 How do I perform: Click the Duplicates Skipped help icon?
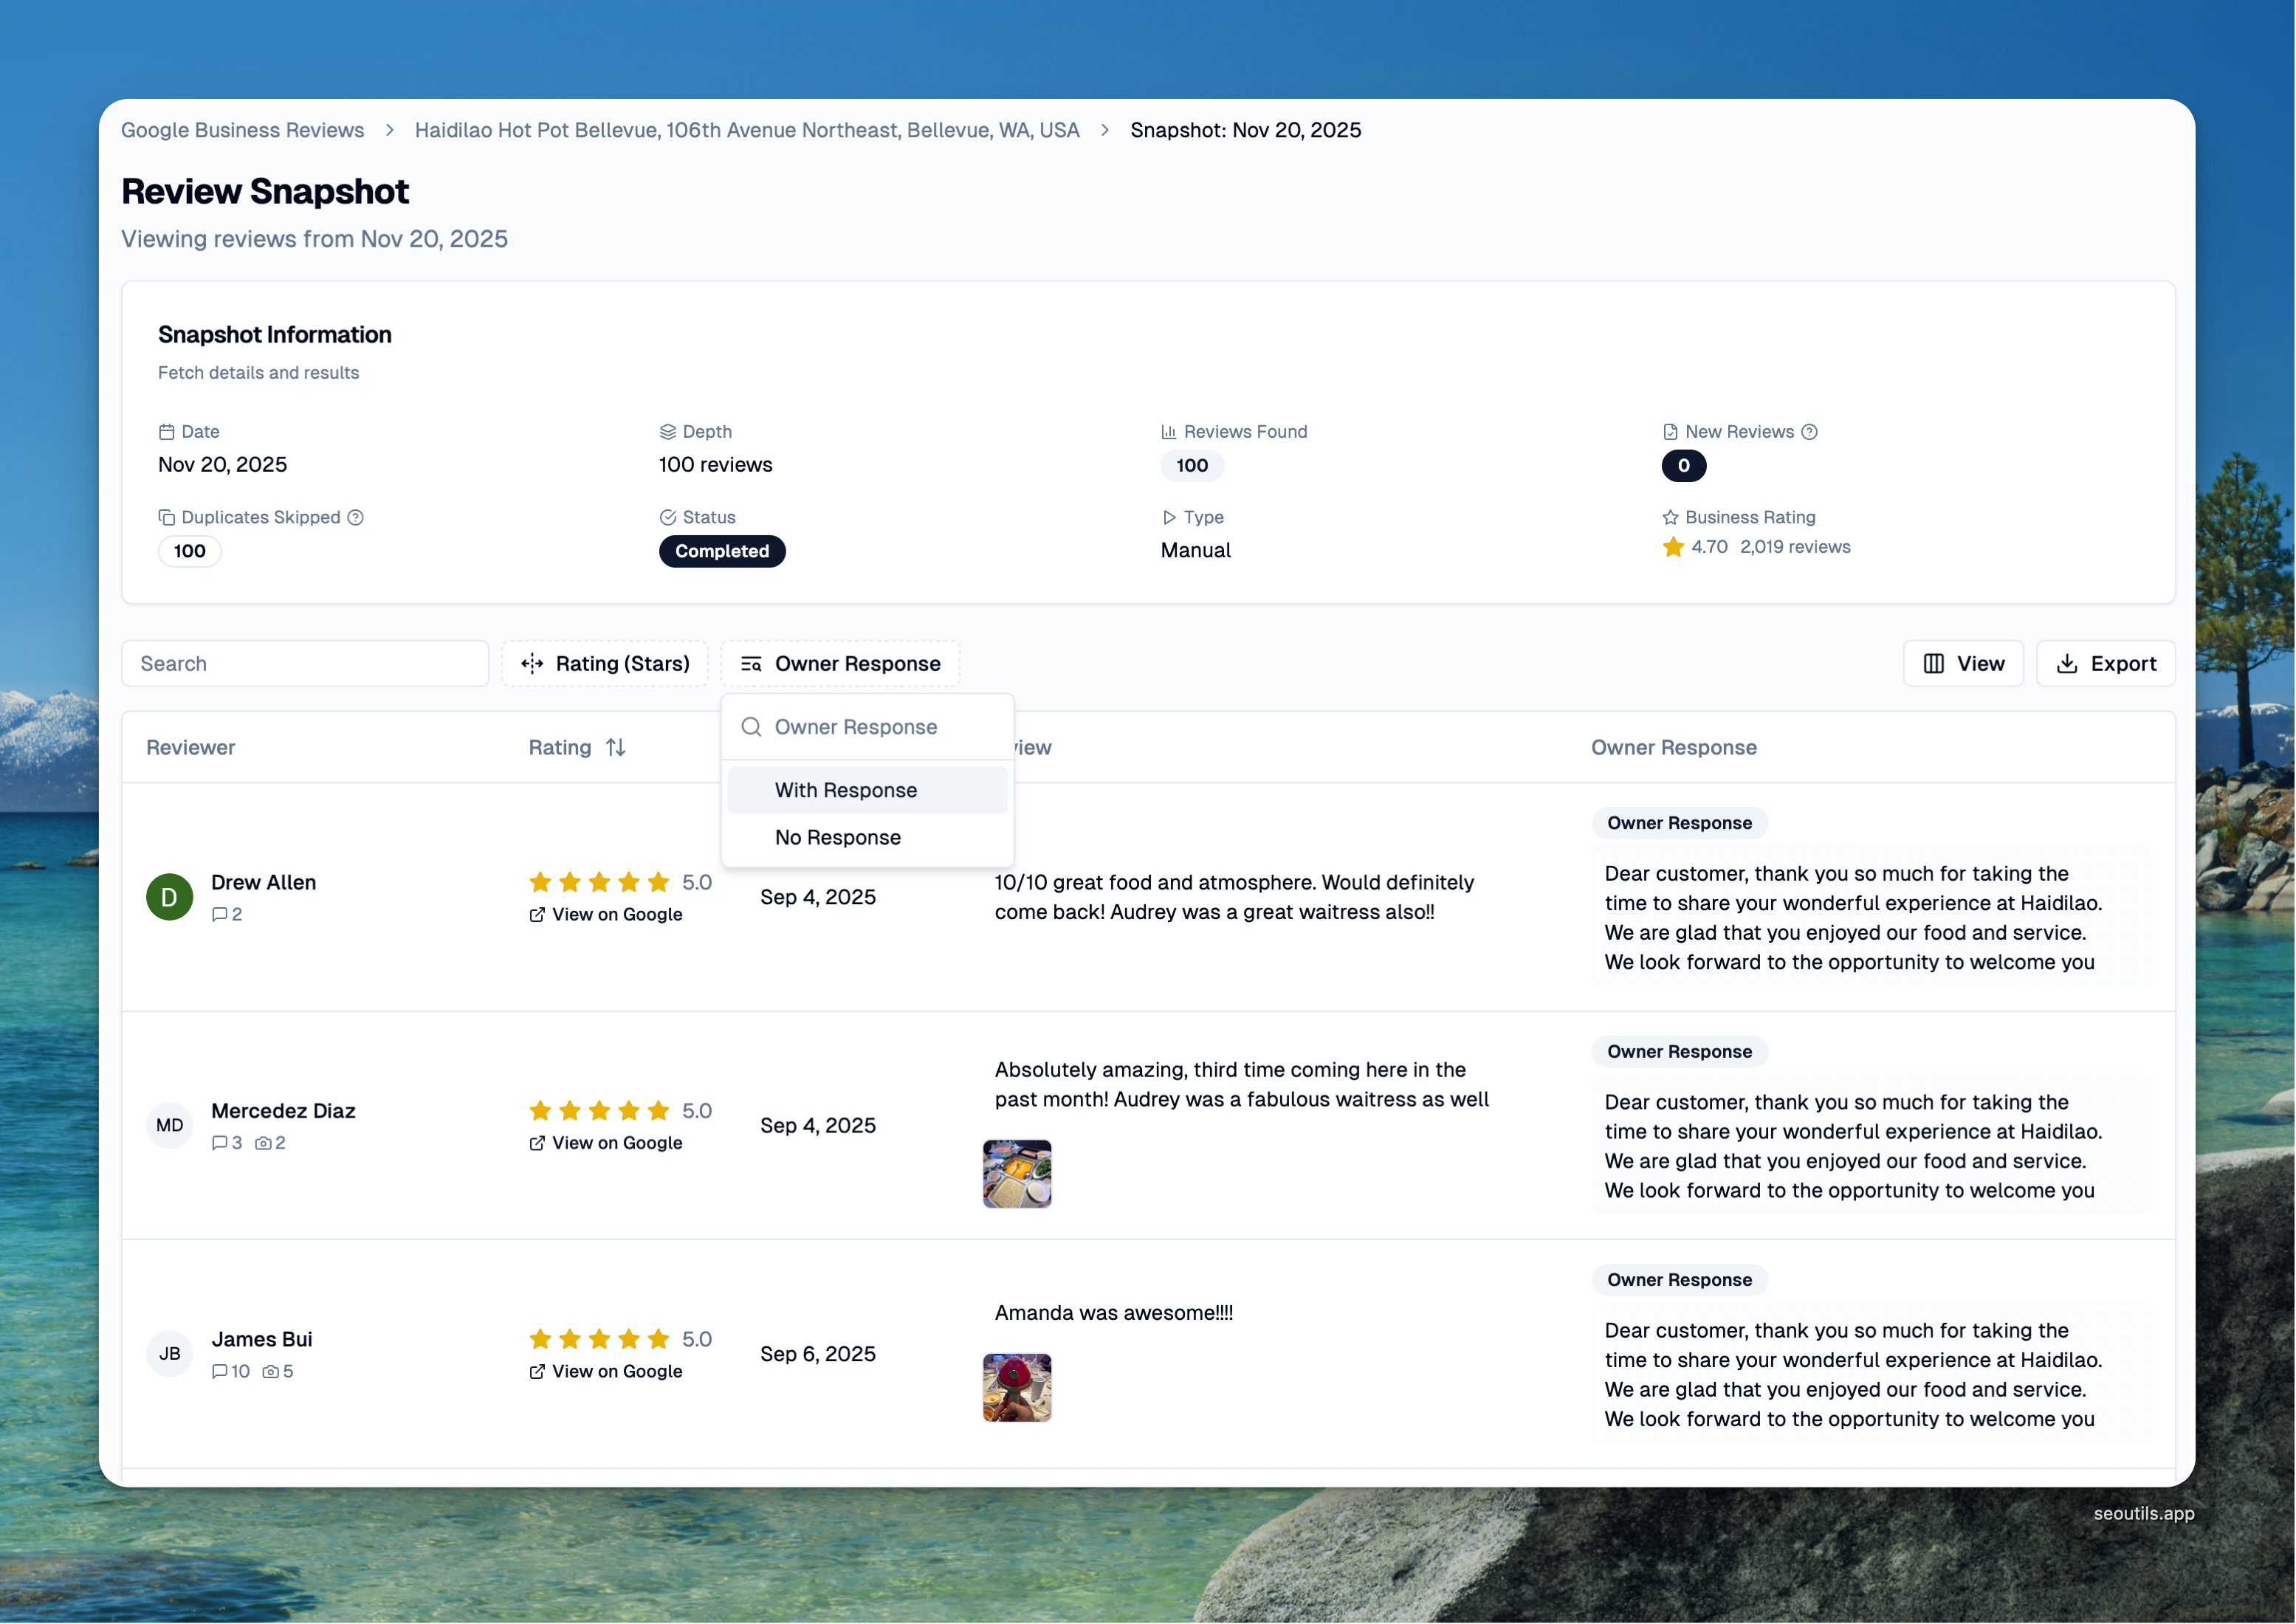(x=355, y=517)
